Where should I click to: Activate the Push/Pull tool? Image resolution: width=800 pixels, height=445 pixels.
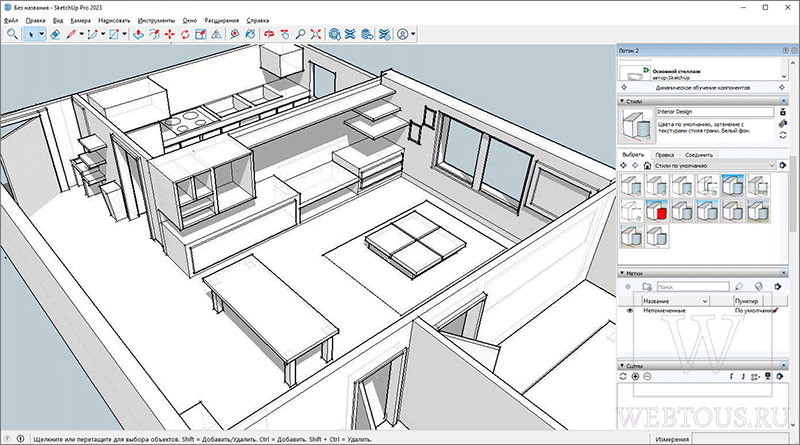tap(138, 34)
